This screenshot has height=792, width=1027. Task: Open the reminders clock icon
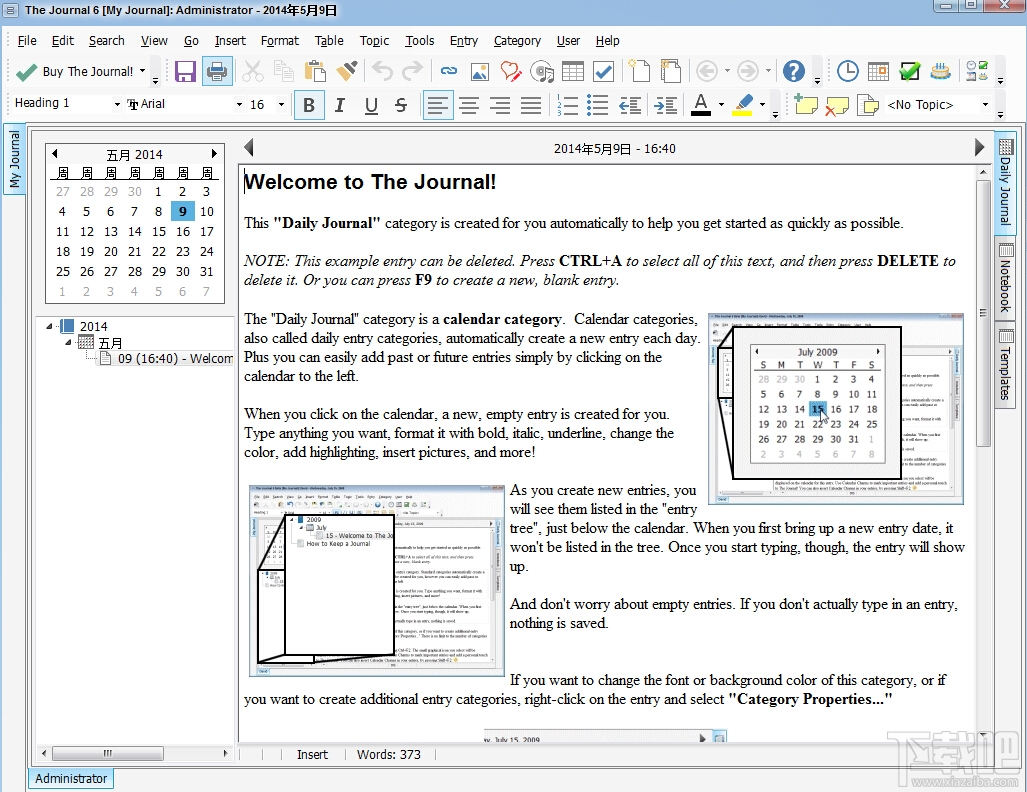(848, 71)
